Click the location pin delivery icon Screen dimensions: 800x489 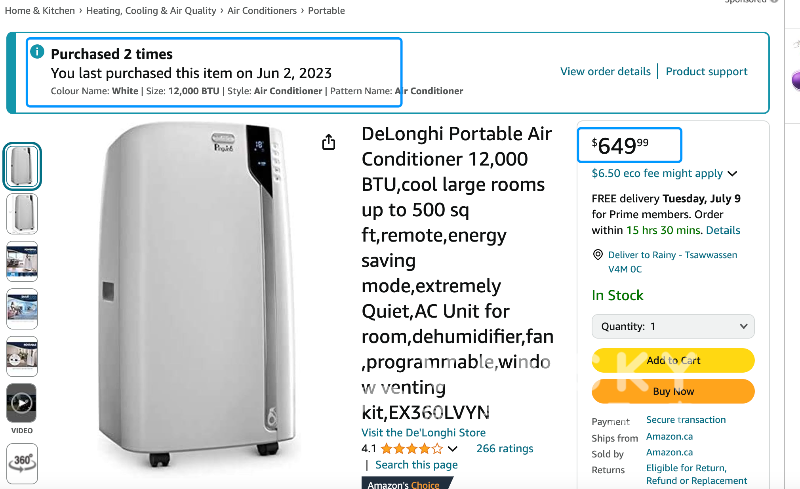tap(597, 255)
